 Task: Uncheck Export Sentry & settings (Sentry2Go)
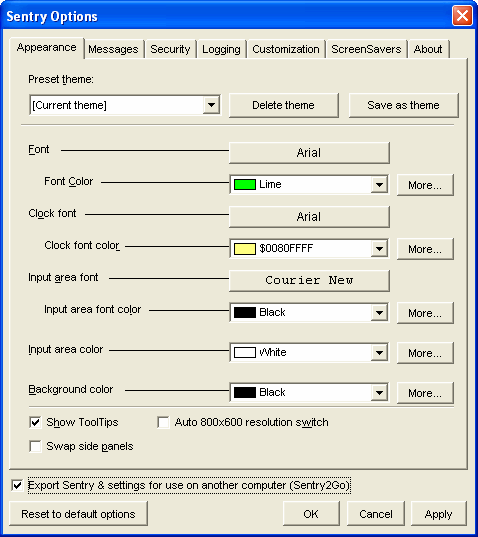tap(17, 485)
